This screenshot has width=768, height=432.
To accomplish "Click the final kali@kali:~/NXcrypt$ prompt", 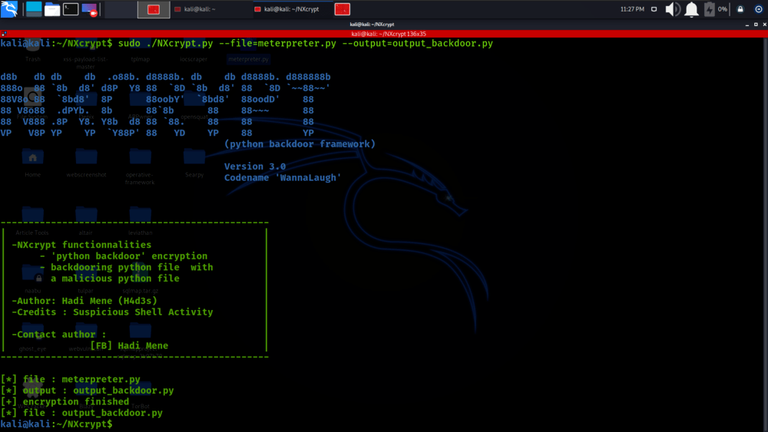I will (56, 424).
